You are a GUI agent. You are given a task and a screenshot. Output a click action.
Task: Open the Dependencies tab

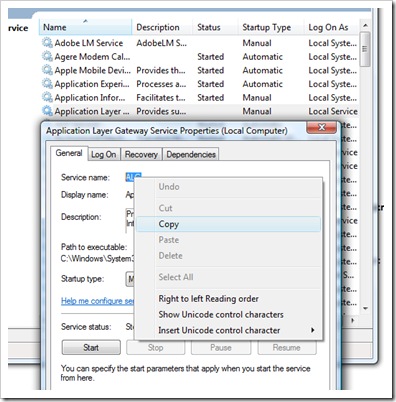(x=191, y=155)
